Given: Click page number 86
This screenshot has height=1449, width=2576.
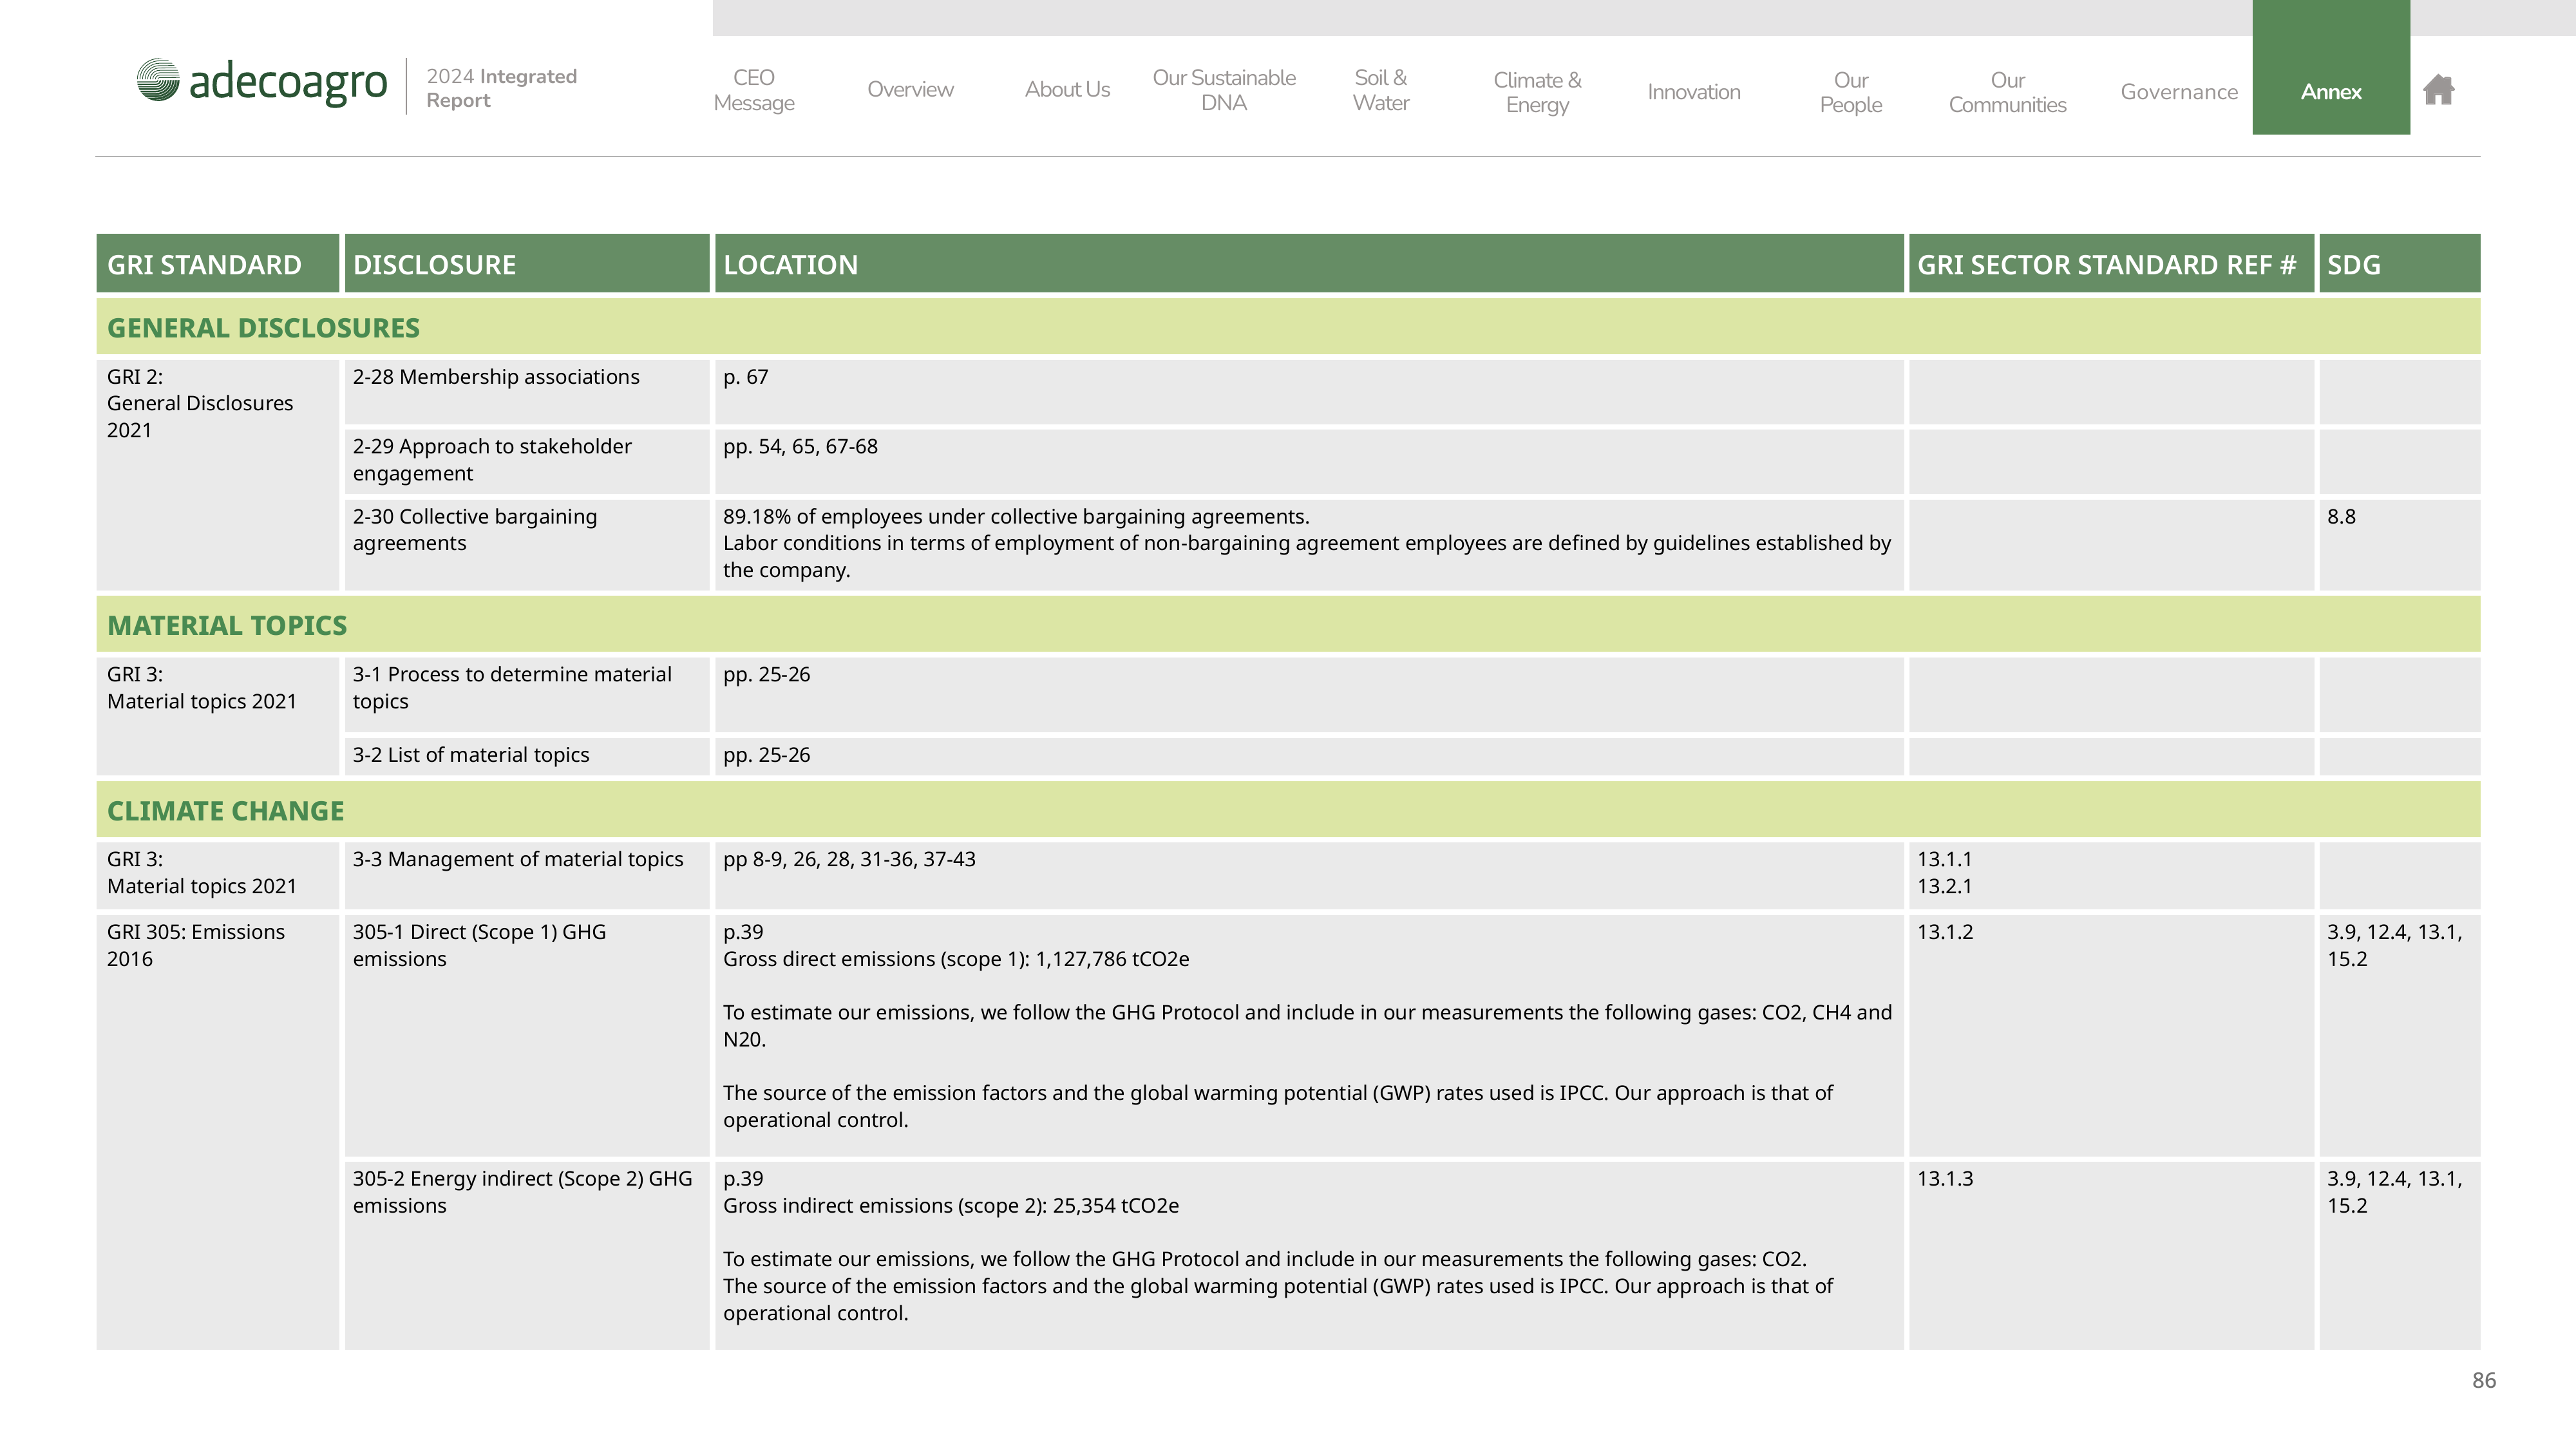Looking at the screenshot, I should tap(2484, 1381).
